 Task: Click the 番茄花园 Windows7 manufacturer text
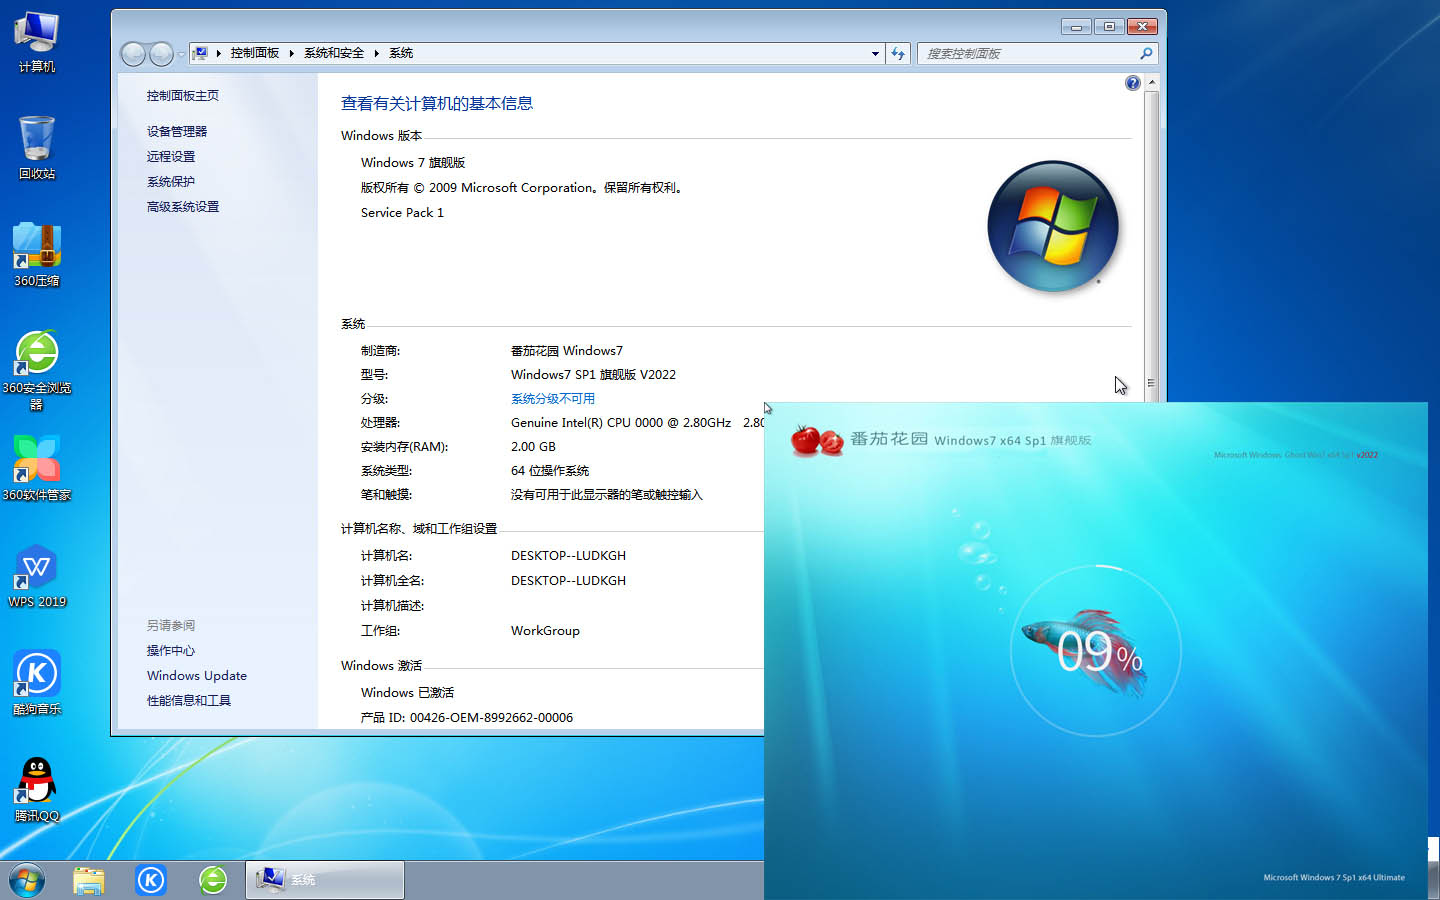[567, 350]
